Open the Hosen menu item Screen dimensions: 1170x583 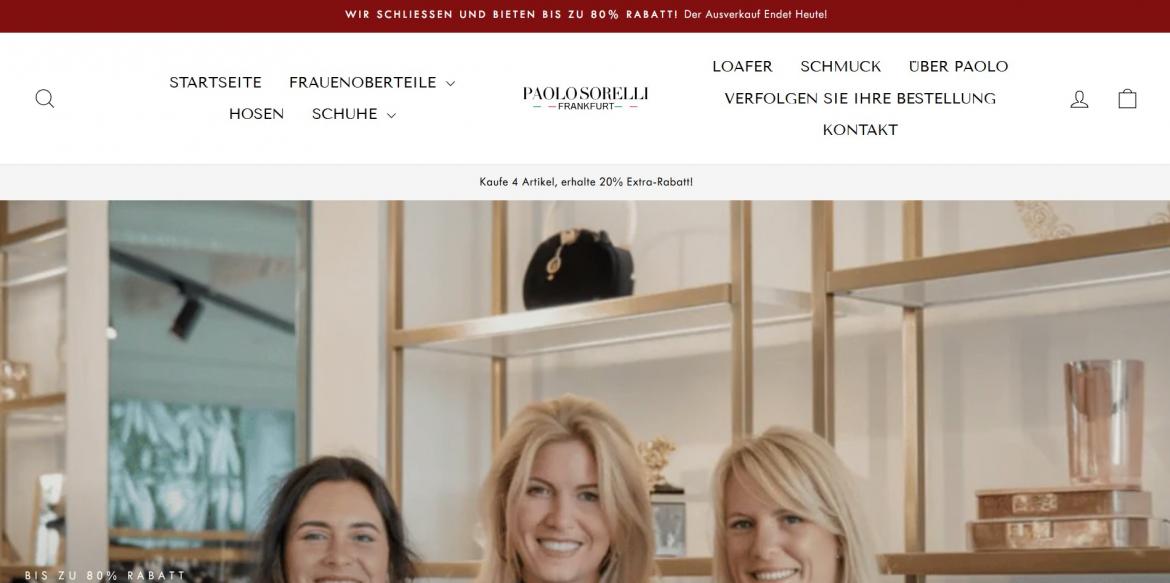pyautogui.click(x=256, y=113)
